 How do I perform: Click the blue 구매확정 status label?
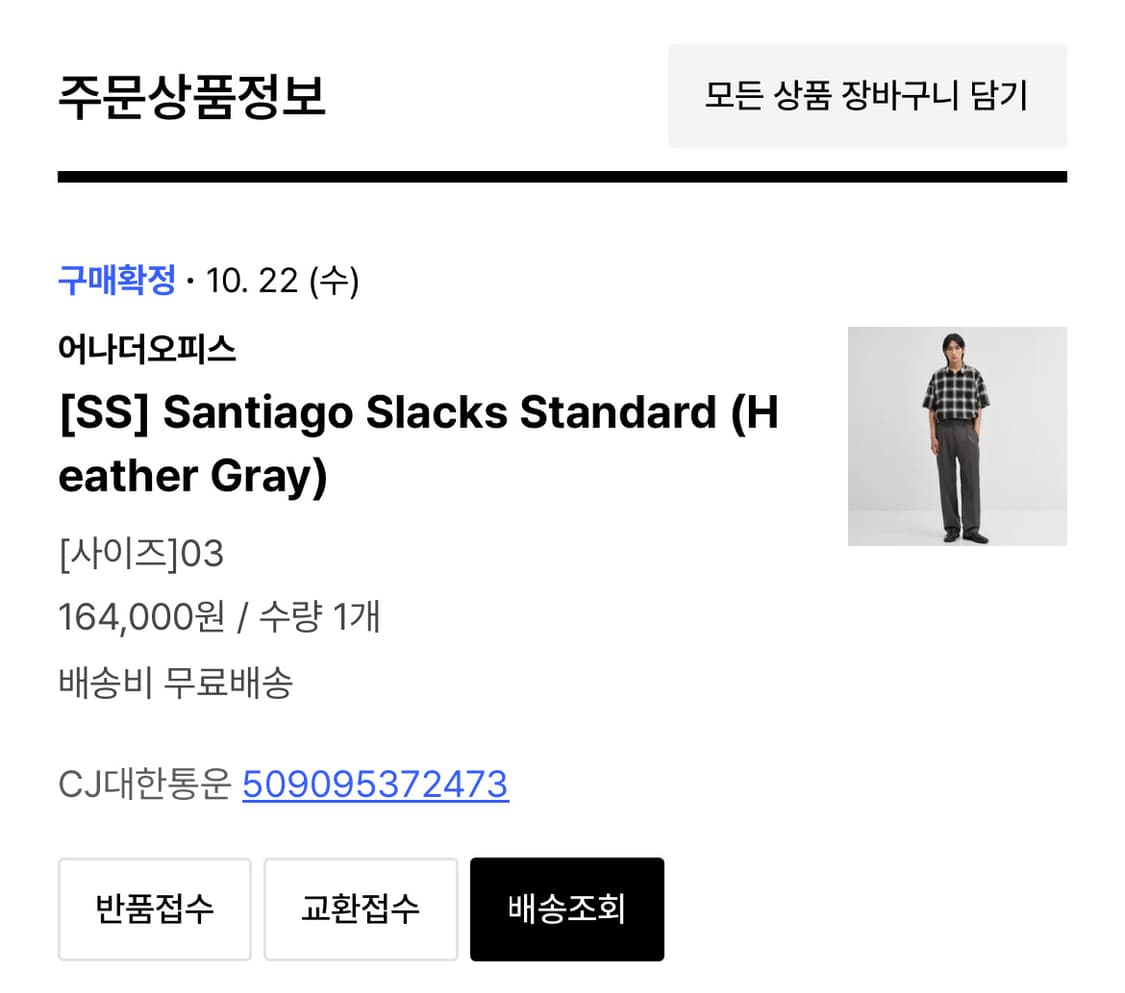coord(117,281)
